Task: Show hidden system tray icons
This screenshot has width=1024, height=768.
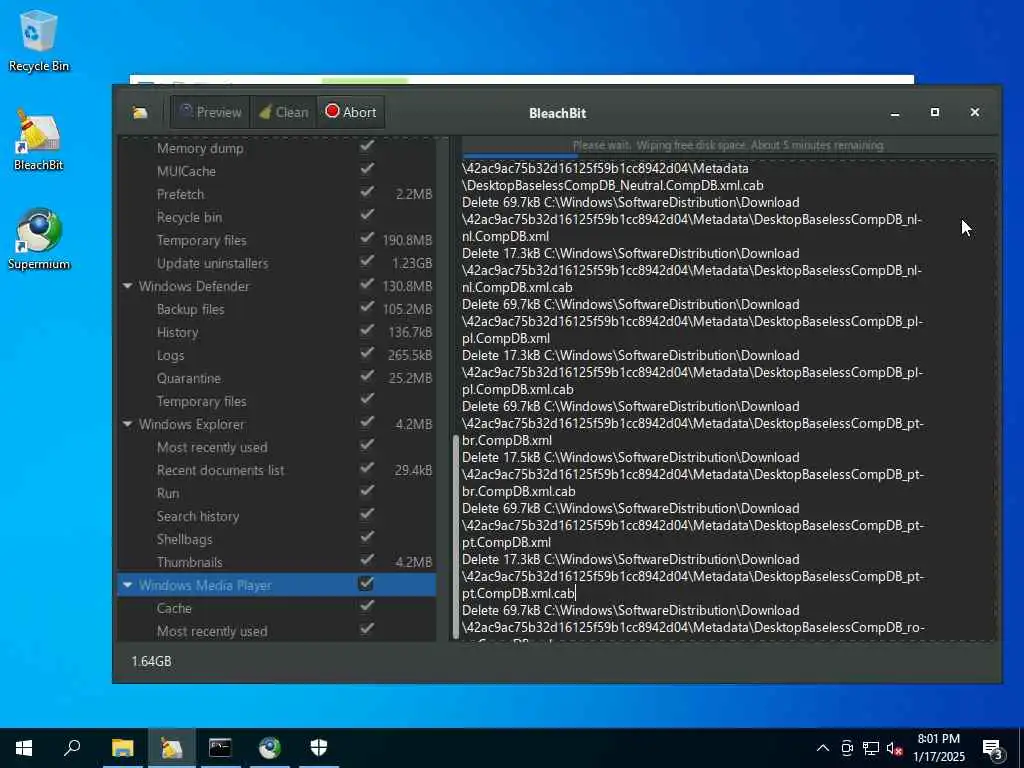Action: coord(823,748)
